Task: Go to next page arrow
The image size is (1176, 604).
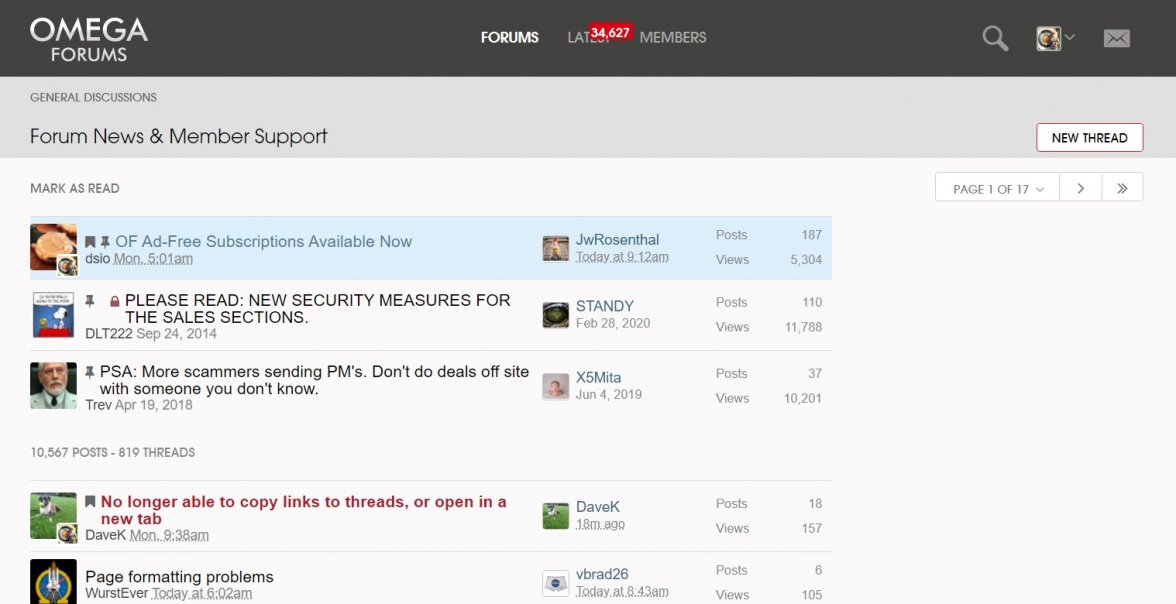Action: (1080, 188)
